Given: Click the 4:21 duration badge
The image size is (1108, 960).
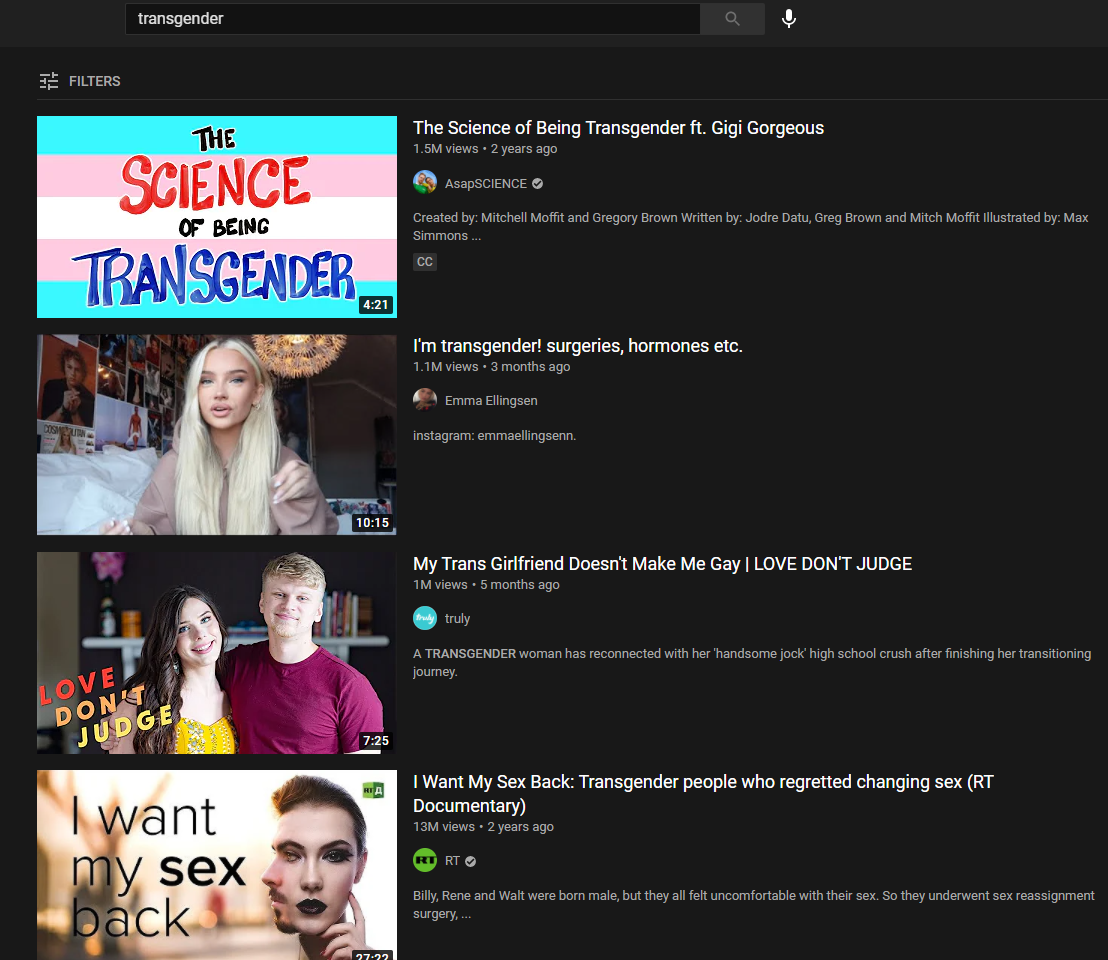Looking at the screenshot, I should (x=376, y=305).
